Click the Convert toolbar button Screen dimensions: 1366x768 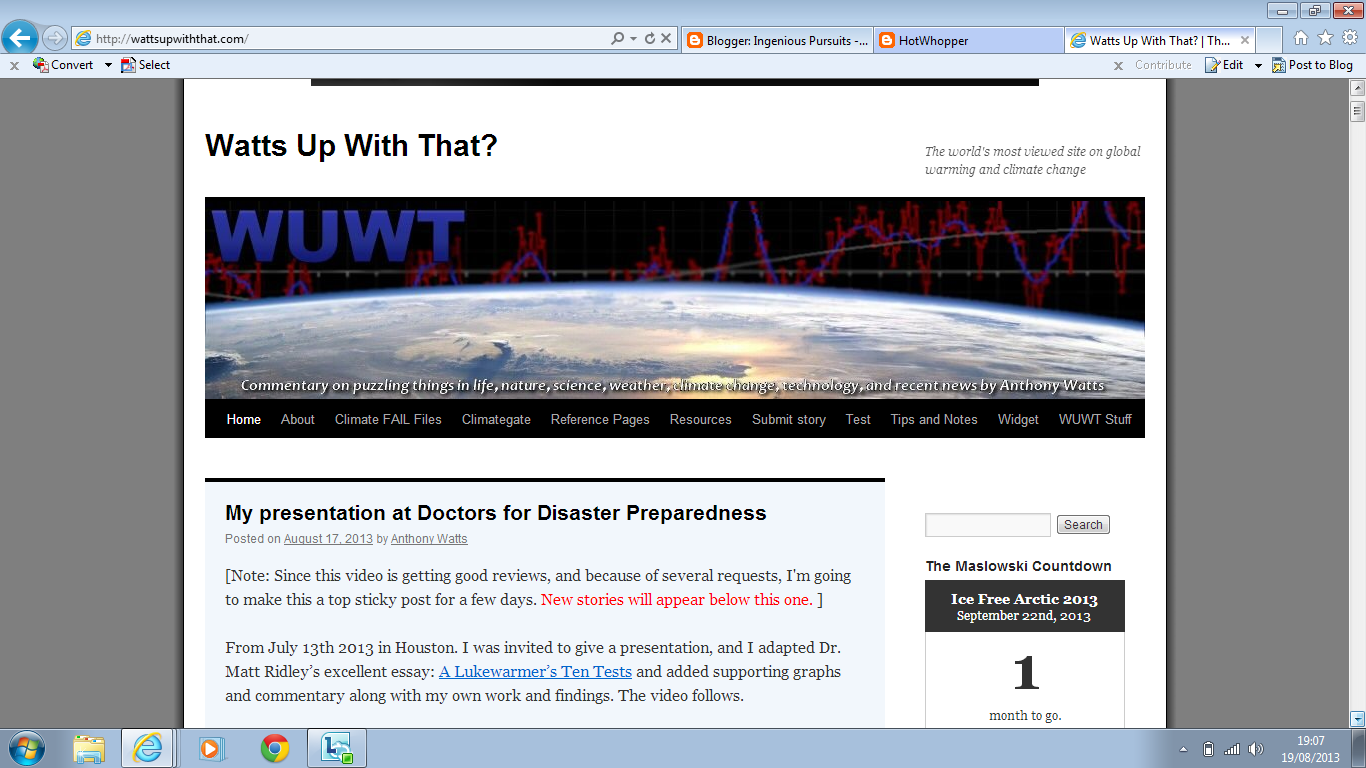(x=63, y=65)
